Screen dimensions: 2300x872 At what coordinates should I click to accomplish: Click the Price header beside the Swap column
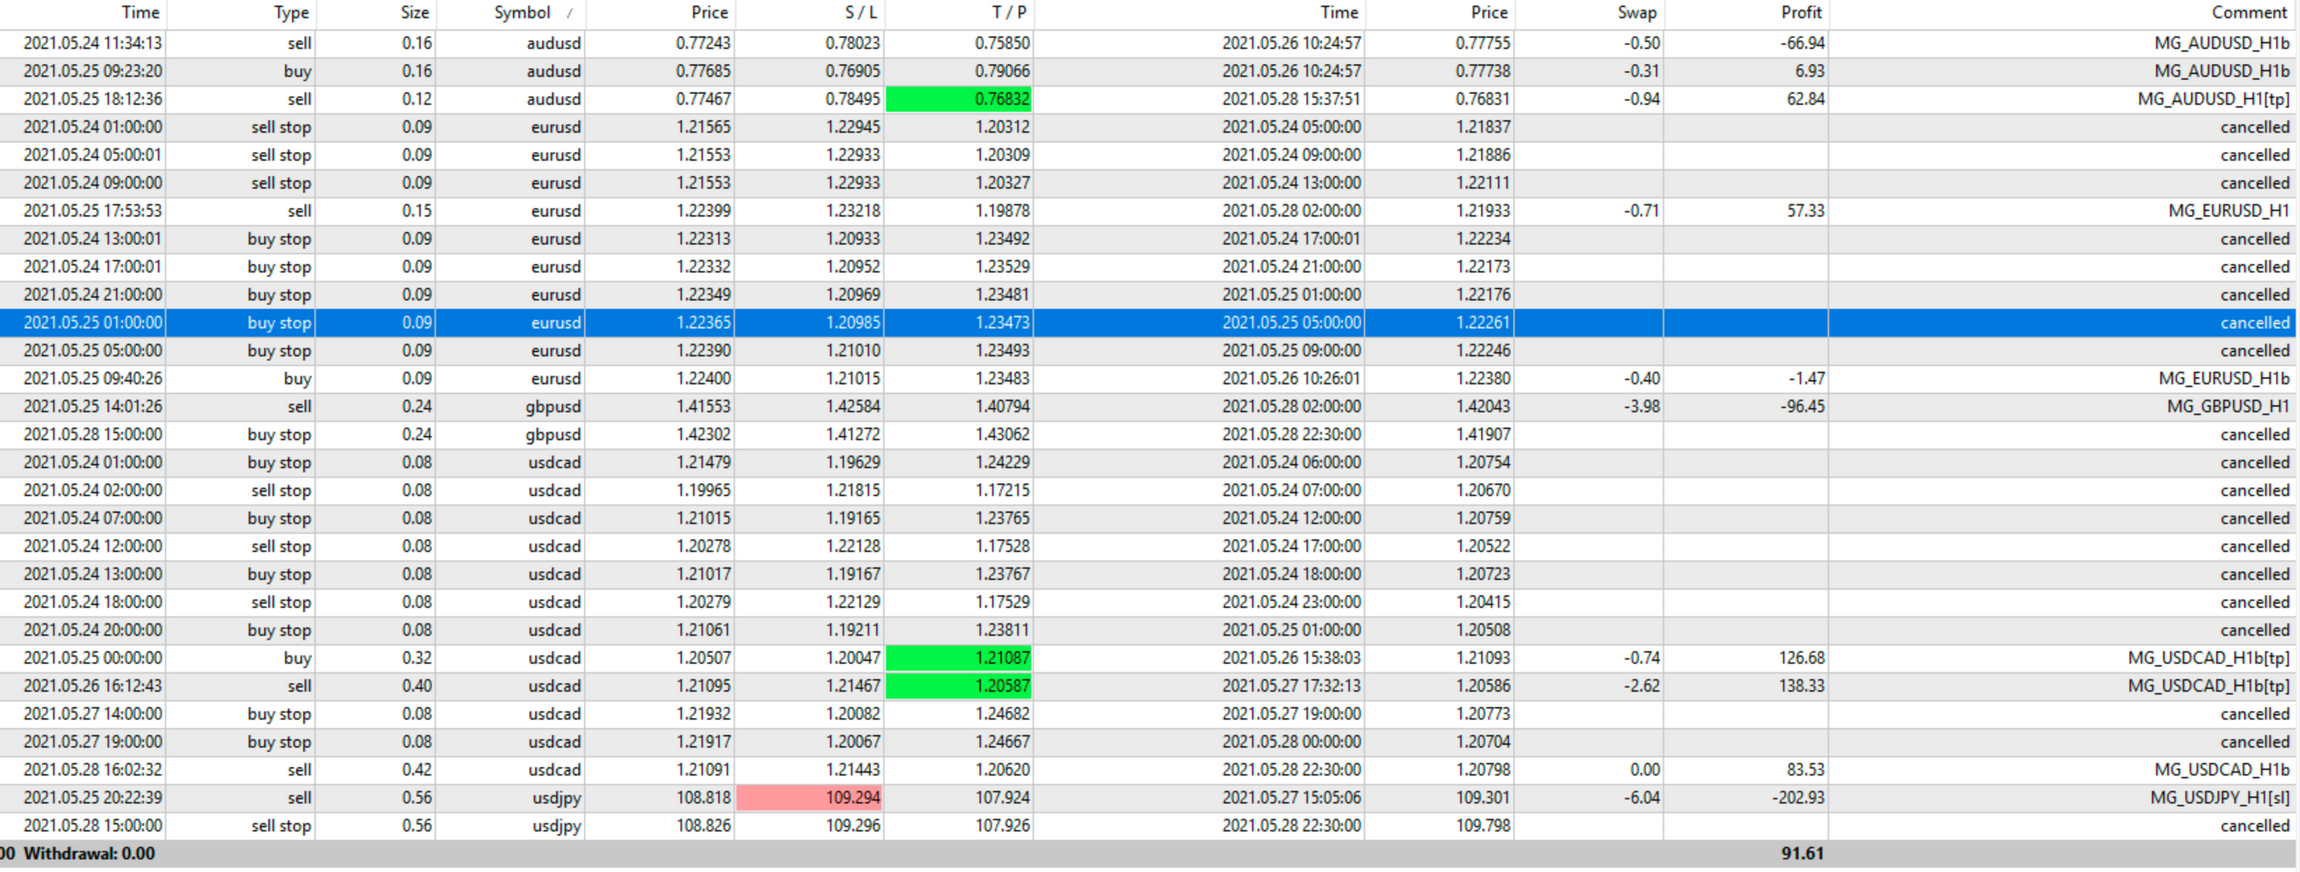1489,13
